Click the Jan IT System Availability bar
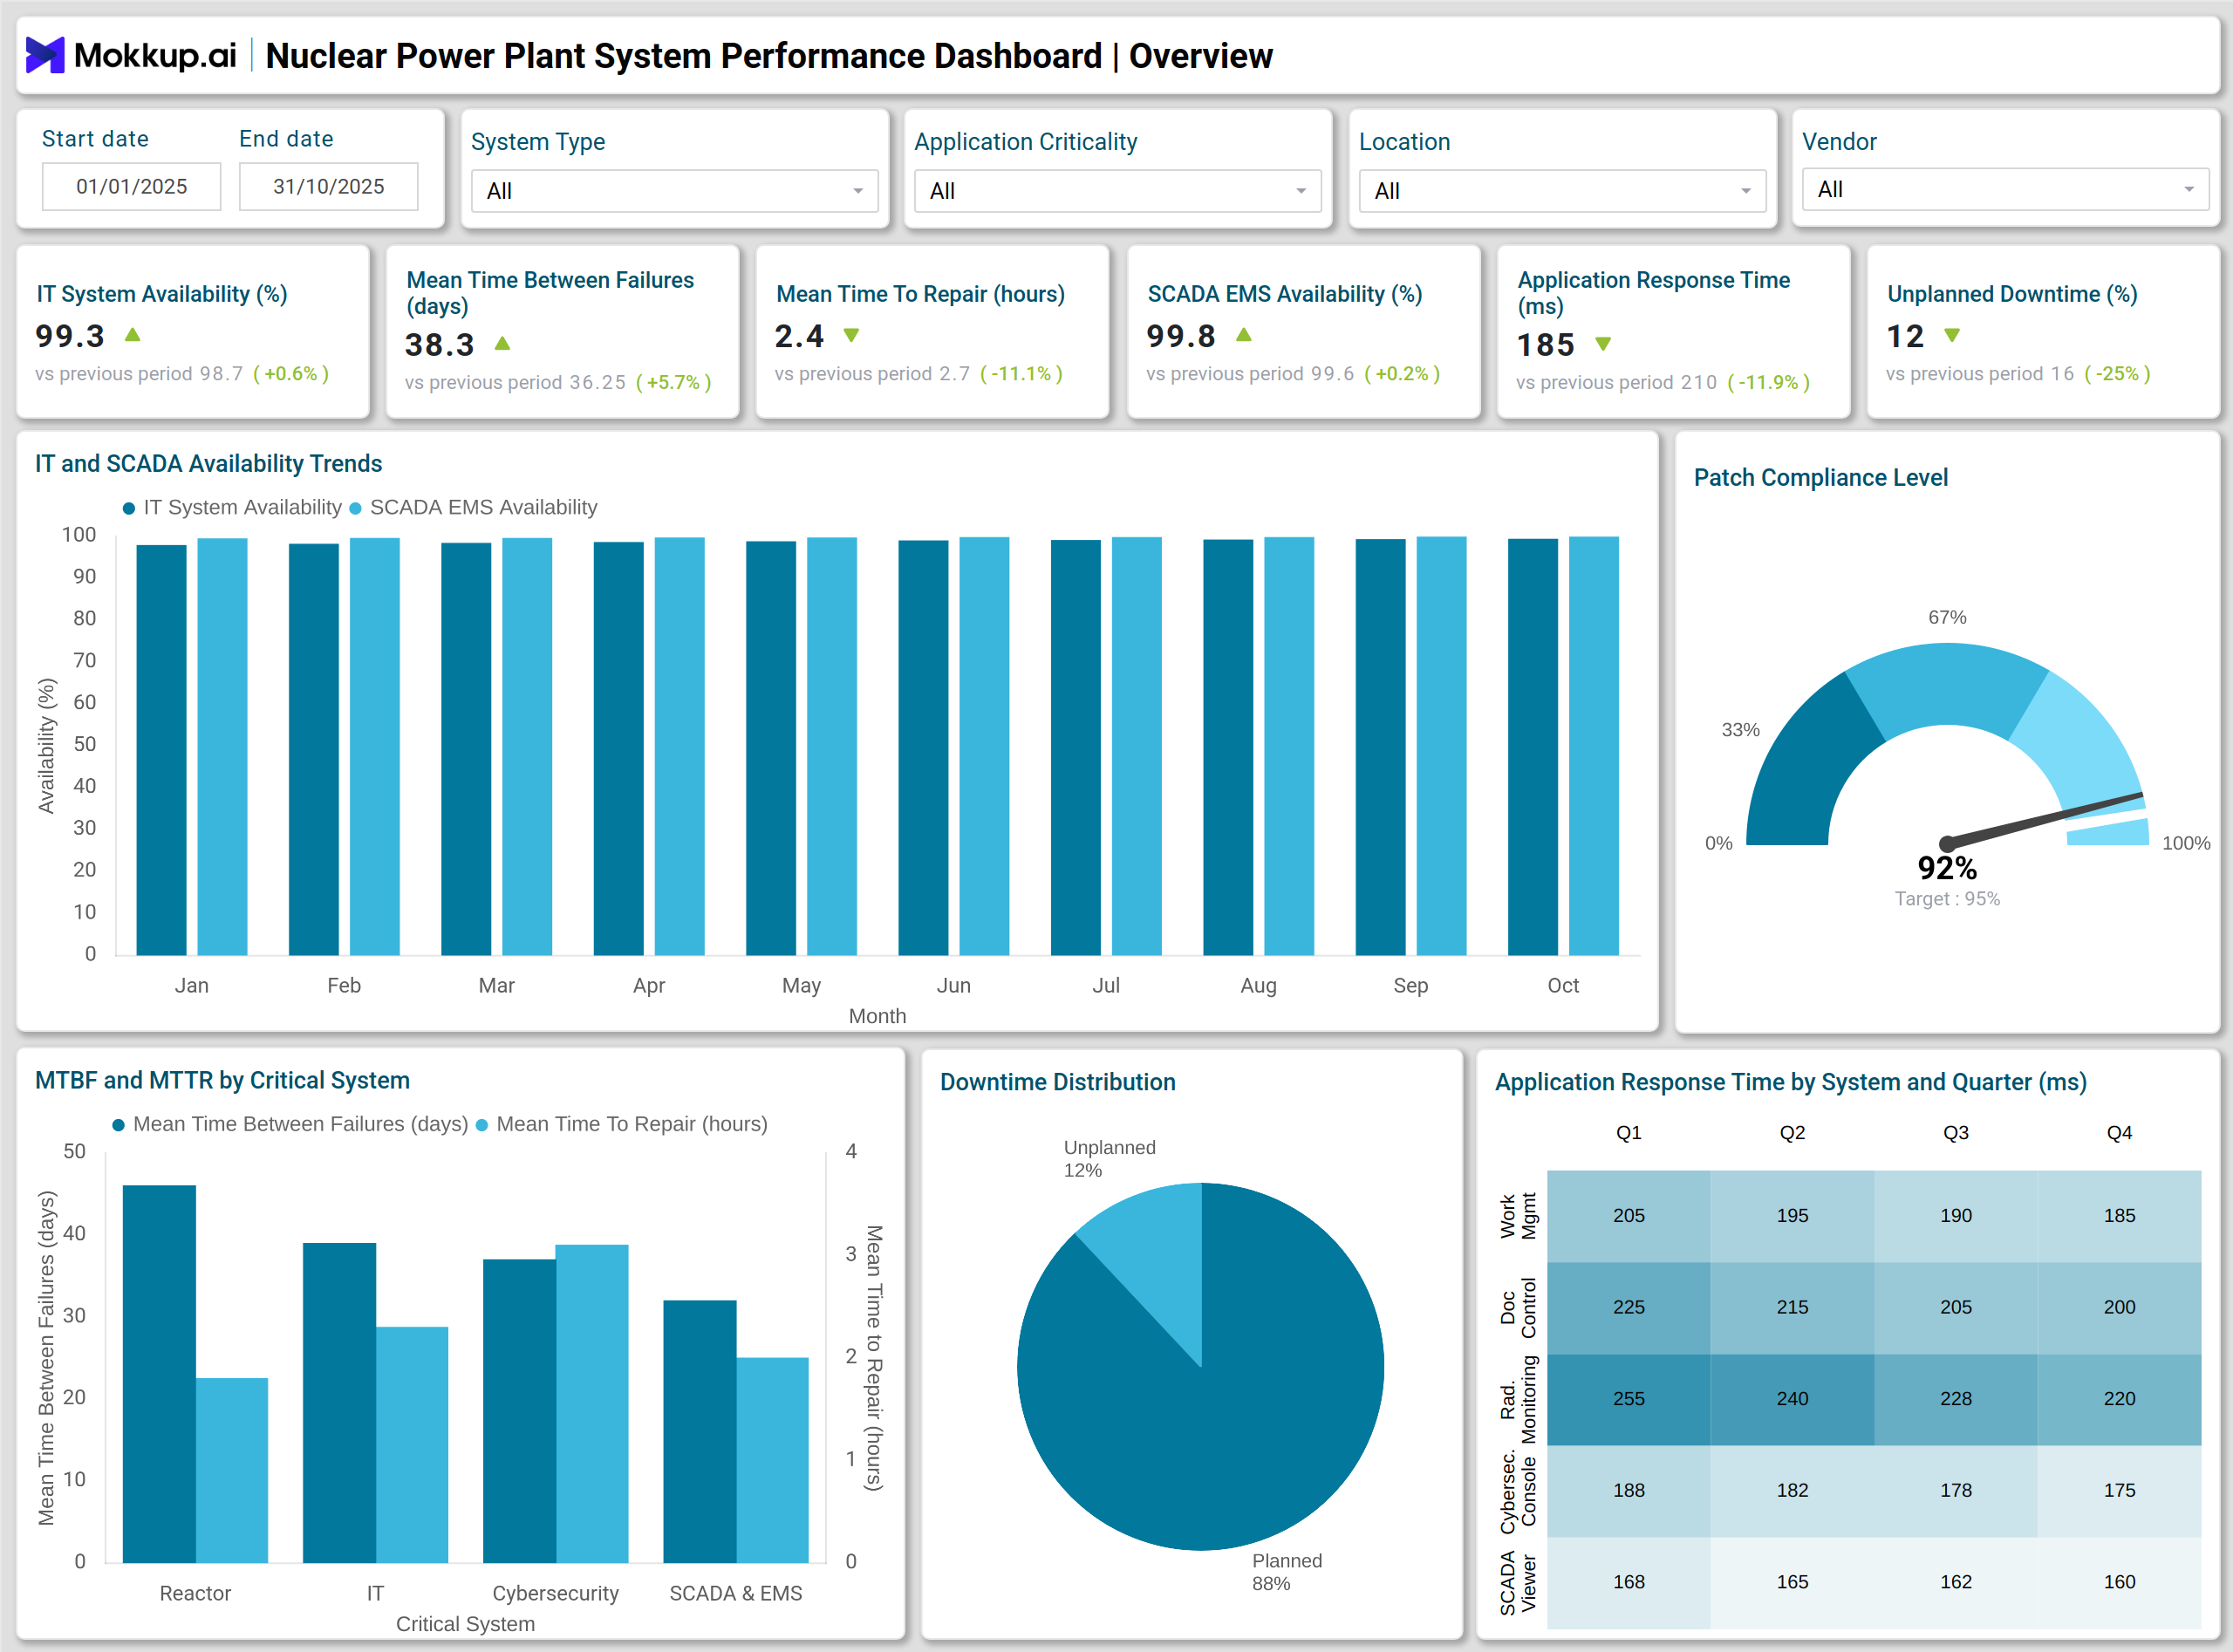The height and width of the screenshot is (1652, 2233). (x=161, y=750)
